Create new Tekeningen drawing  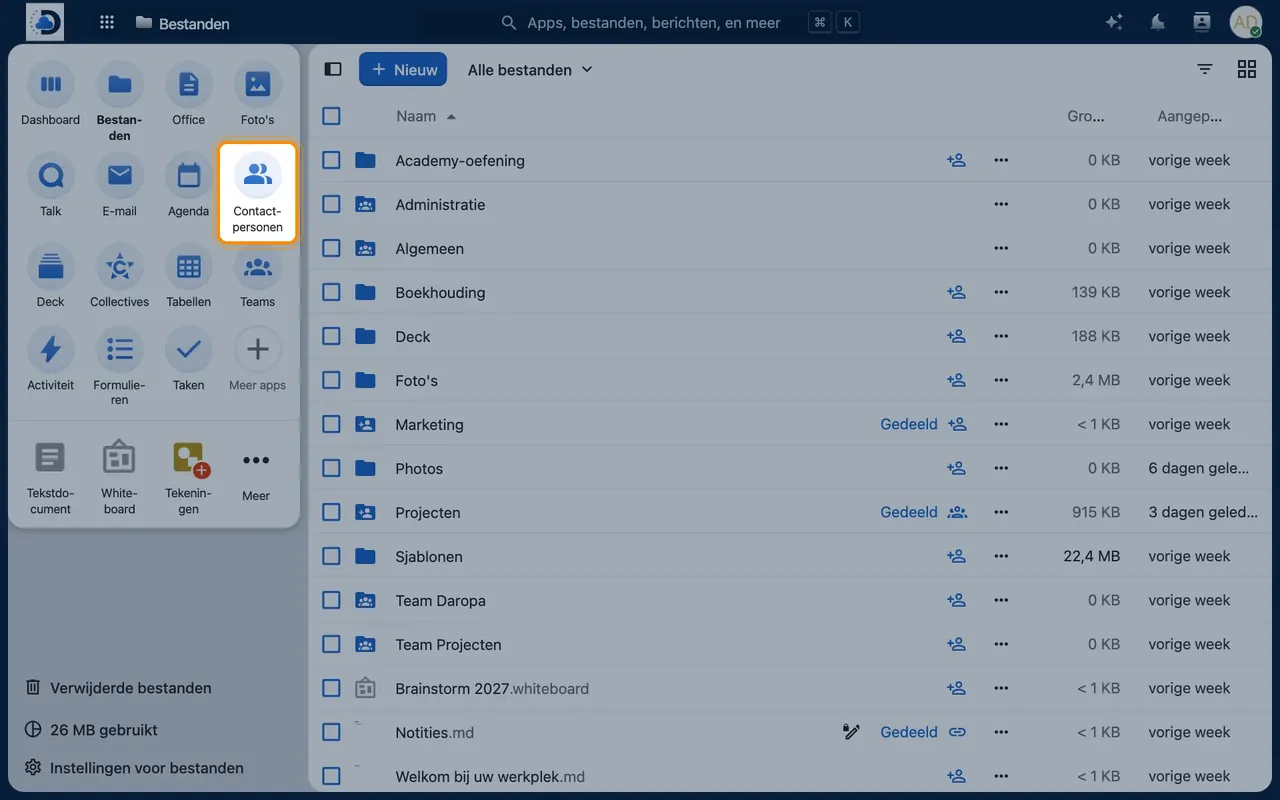coord(188,477)
